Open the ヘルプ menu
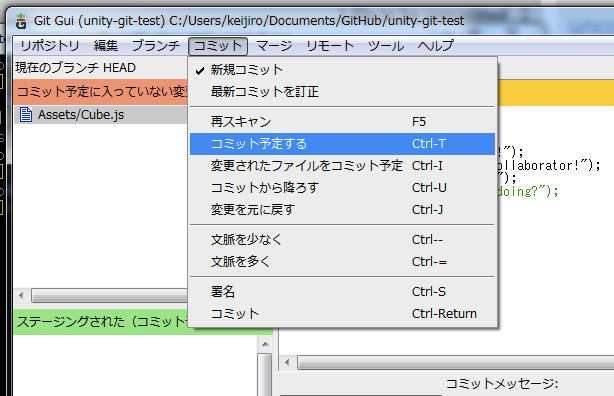The image size is (614, 396). (435, 46)
